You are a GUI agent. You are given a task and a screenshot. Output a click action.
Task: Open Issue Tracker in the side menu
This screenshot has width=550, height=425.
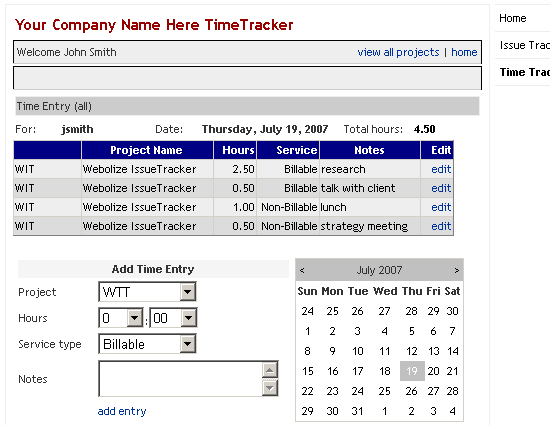525,45
